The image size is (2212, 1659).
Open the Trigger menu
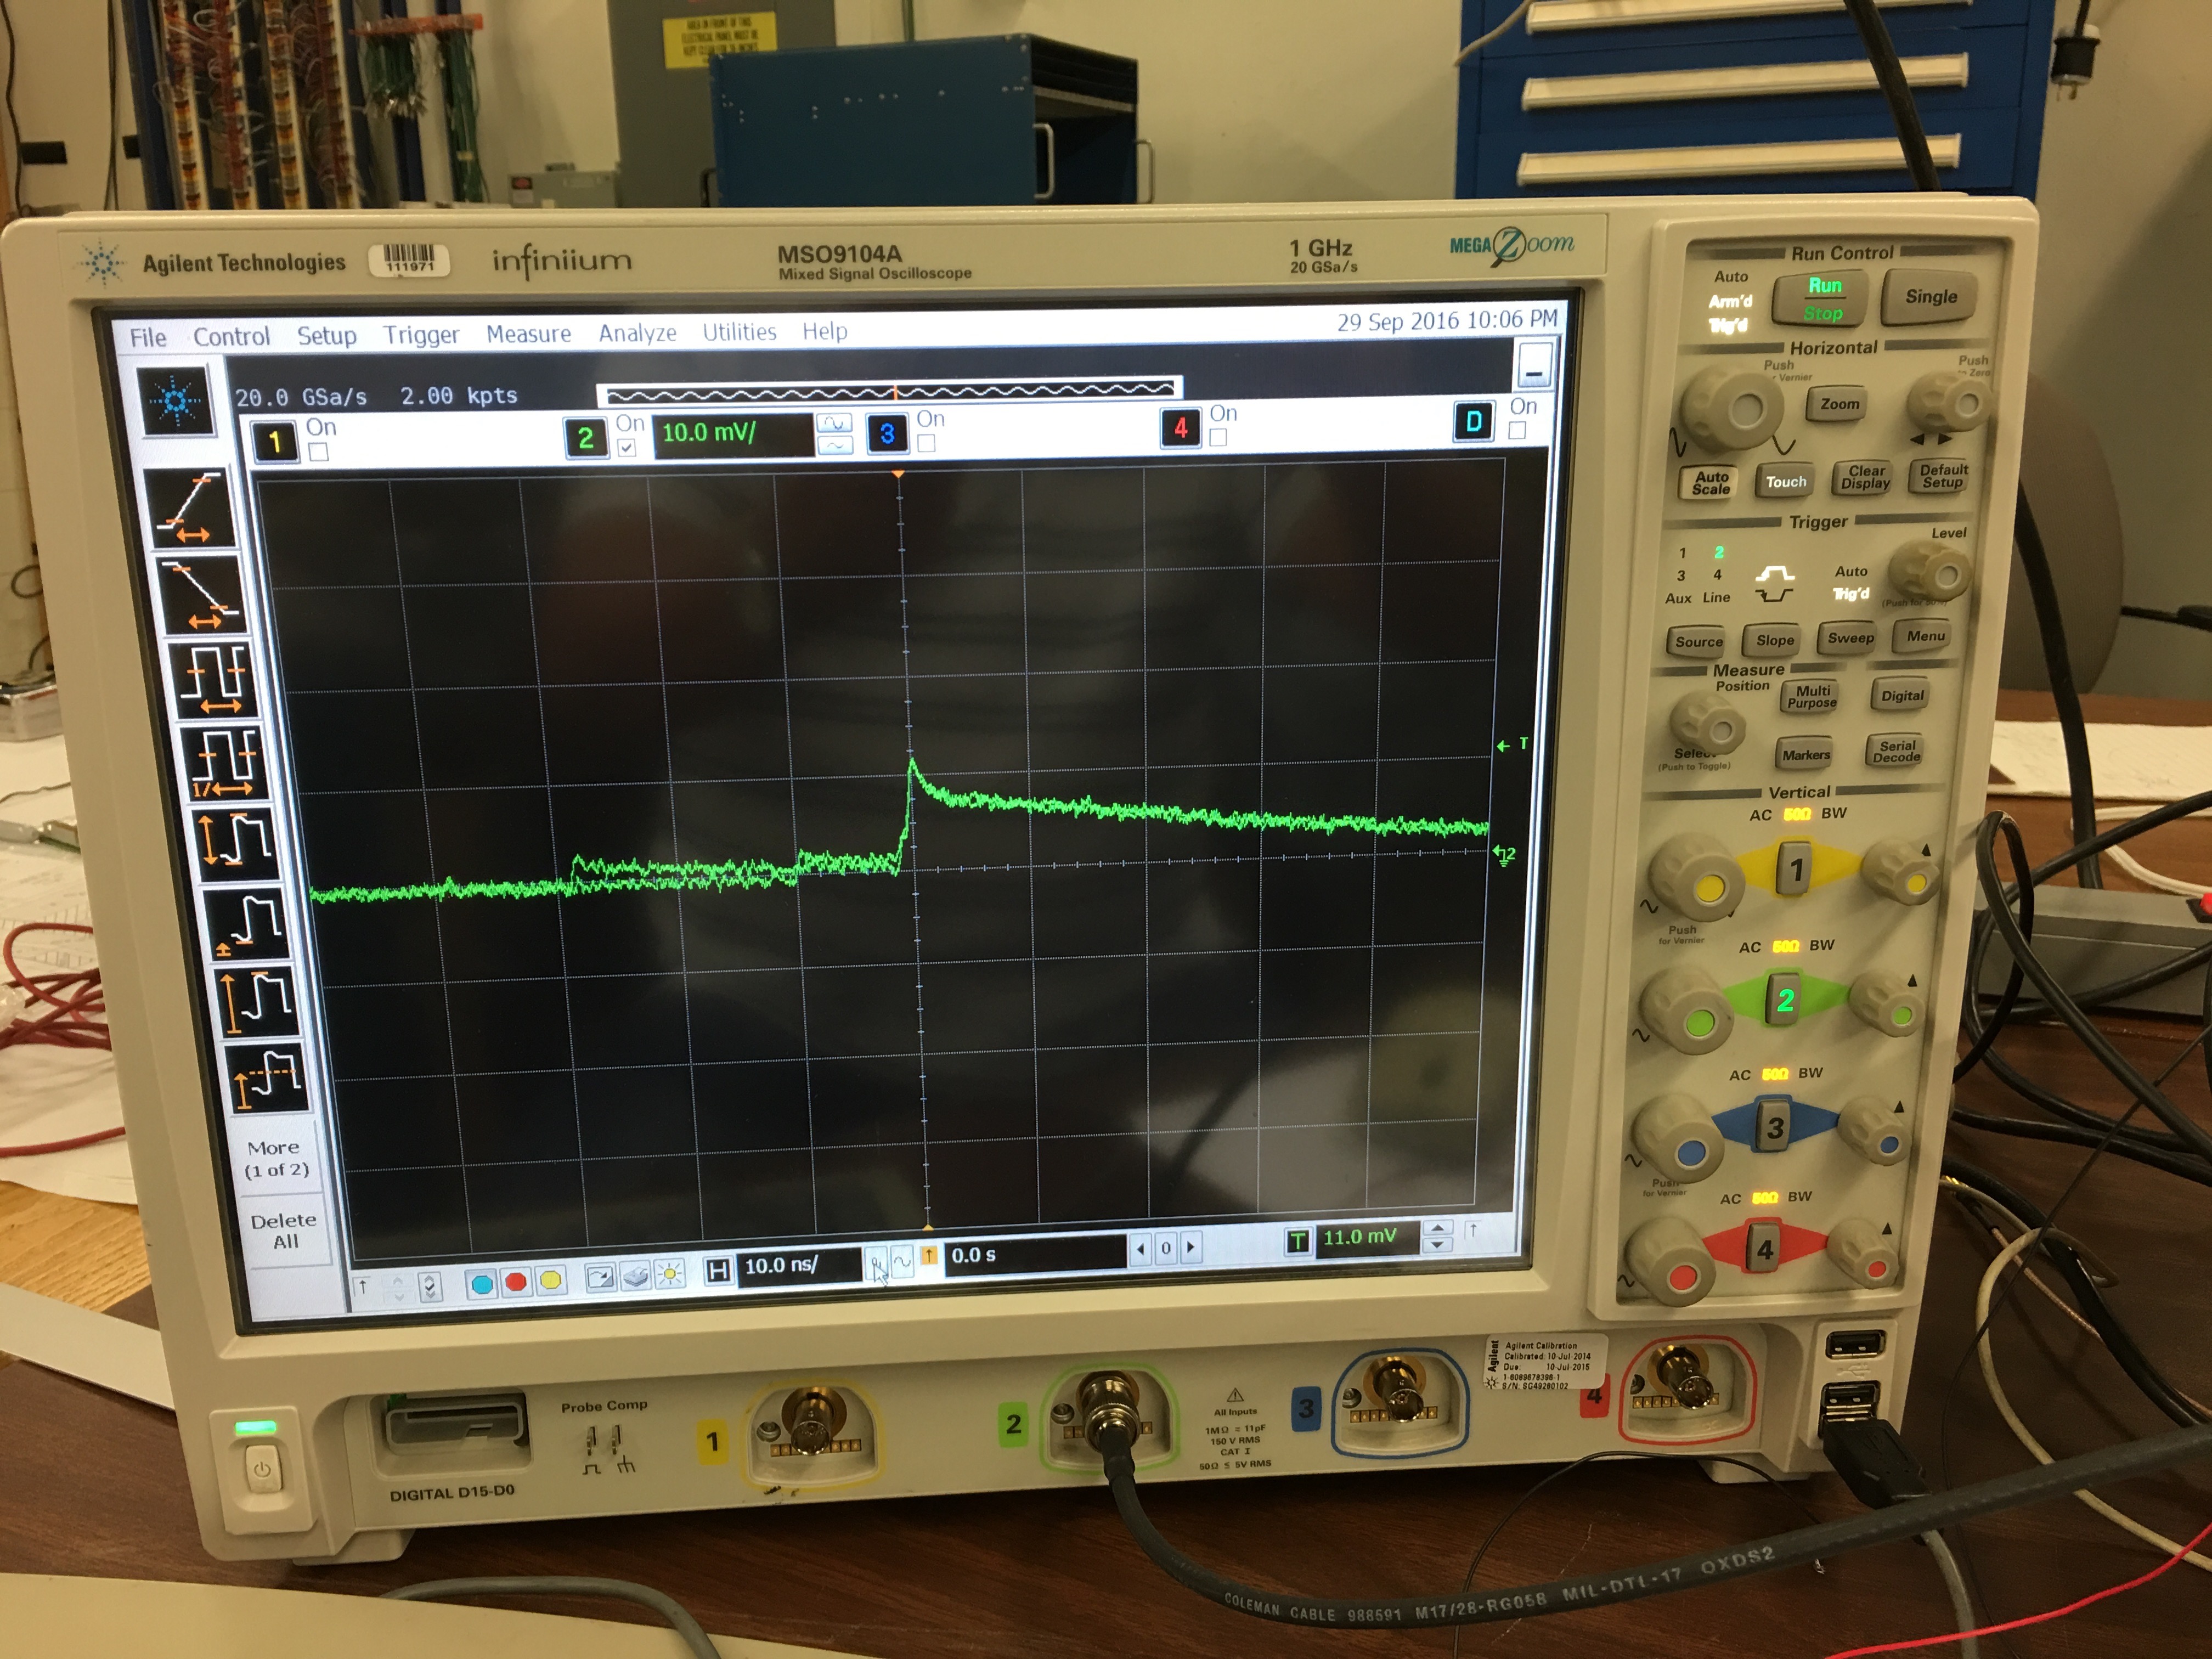pyautogui.click(x=421, y=335)
